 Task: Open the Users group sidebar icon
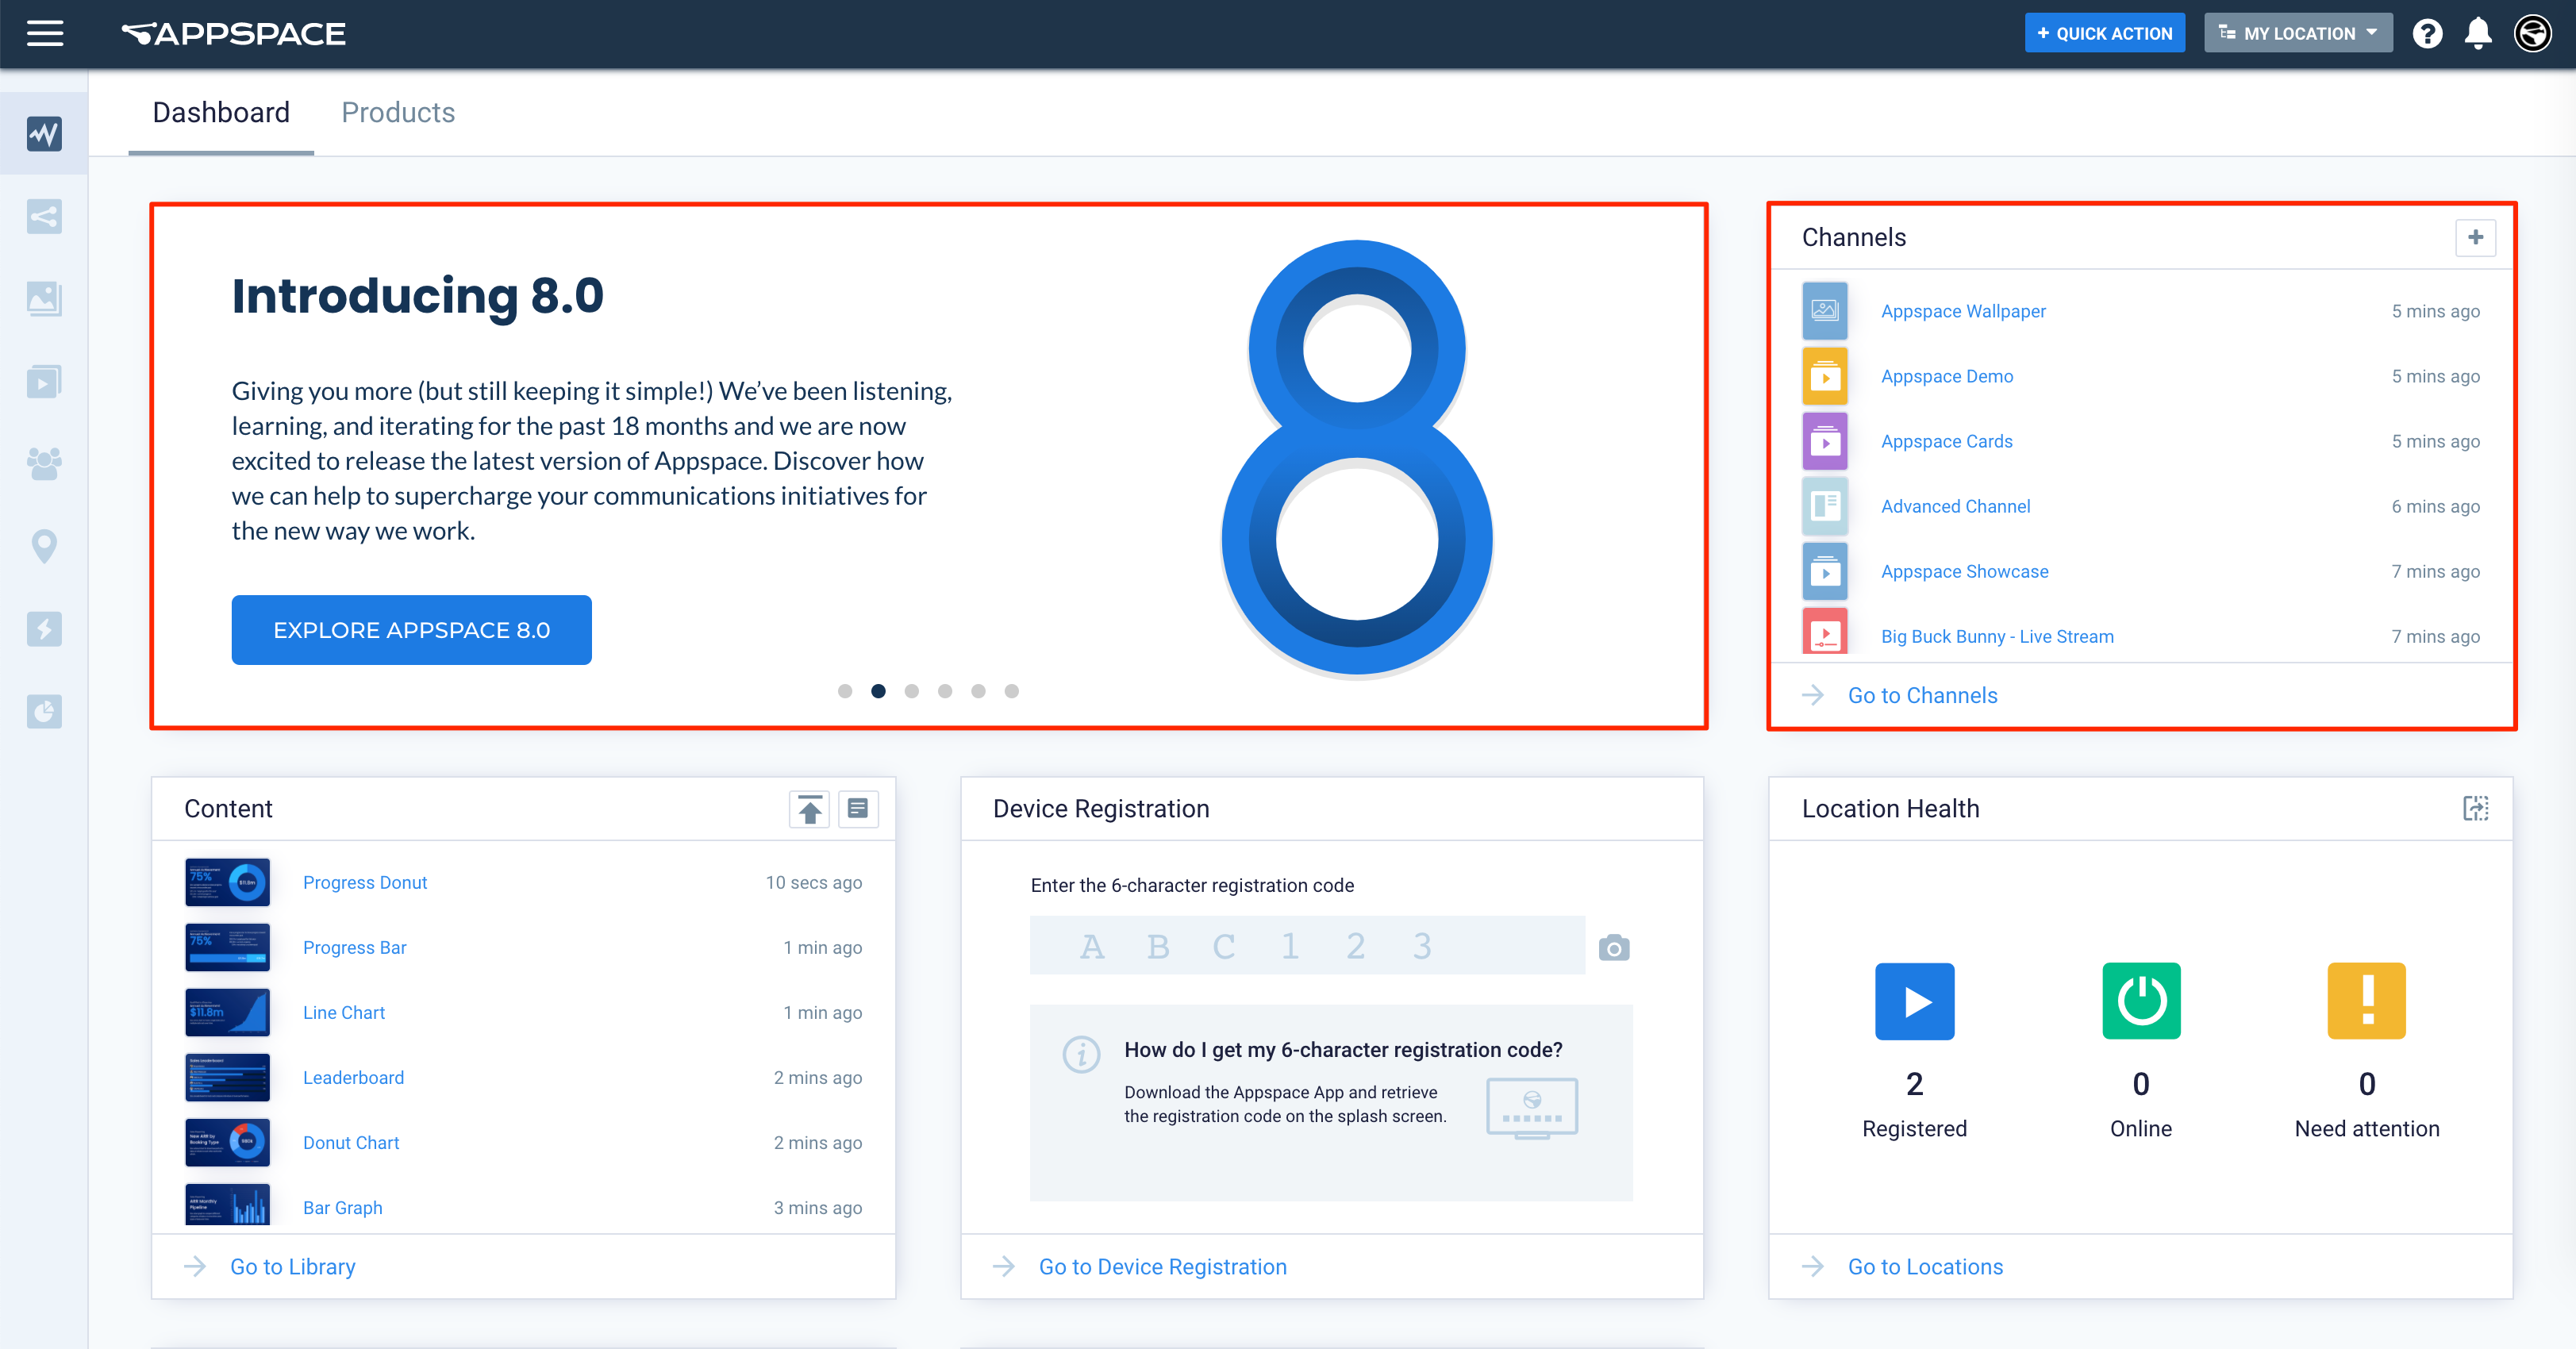[x=44, y=463]
